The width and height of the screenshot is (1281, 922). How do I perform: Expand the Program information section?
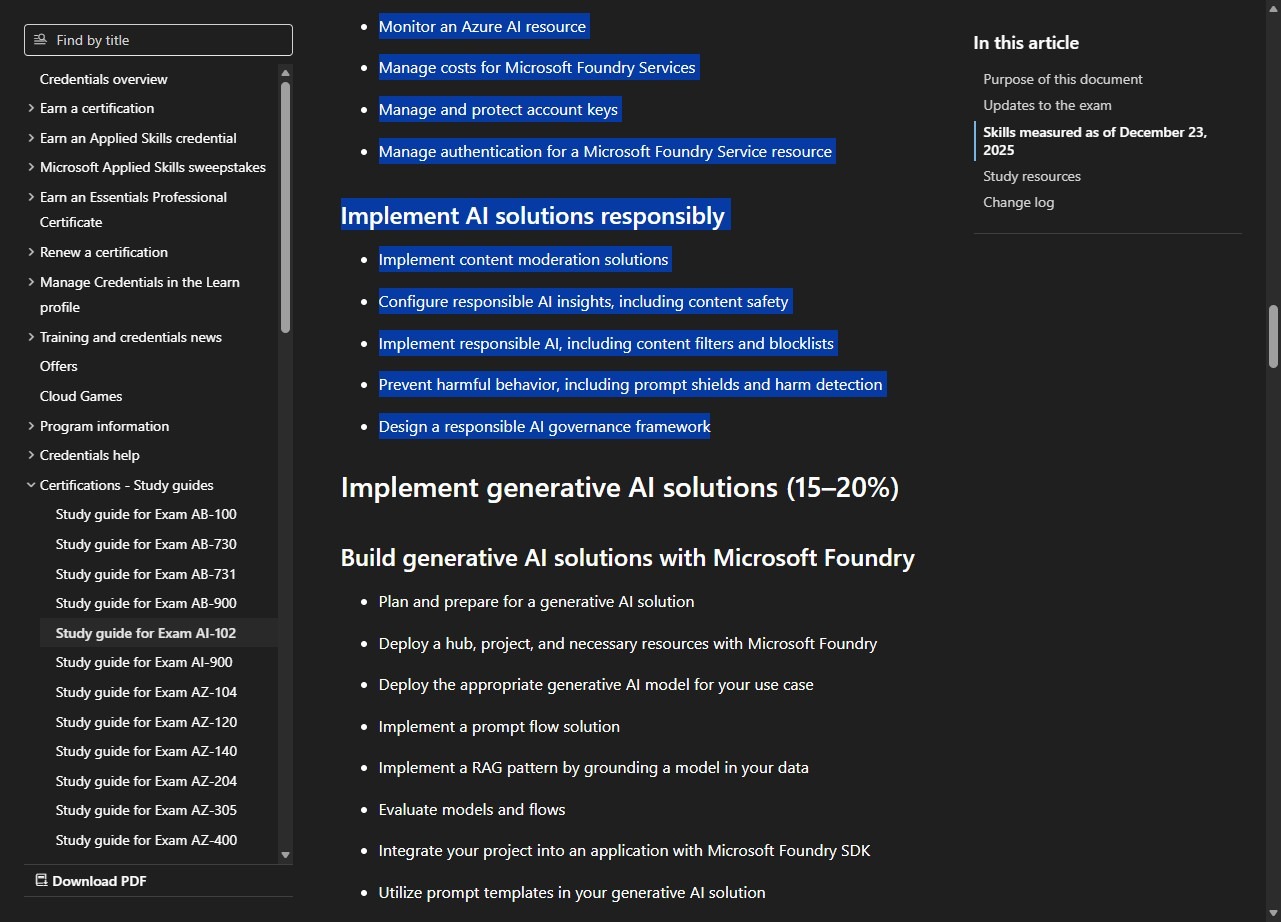(x=31, y=426)
